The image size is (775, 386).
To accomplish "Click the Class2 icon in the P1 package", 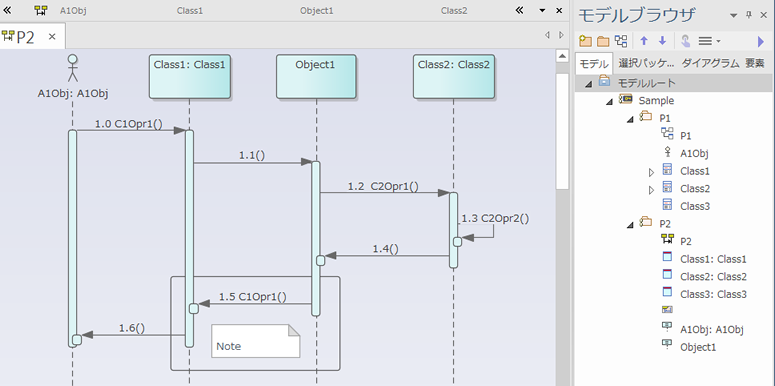I will pos(667,188).
